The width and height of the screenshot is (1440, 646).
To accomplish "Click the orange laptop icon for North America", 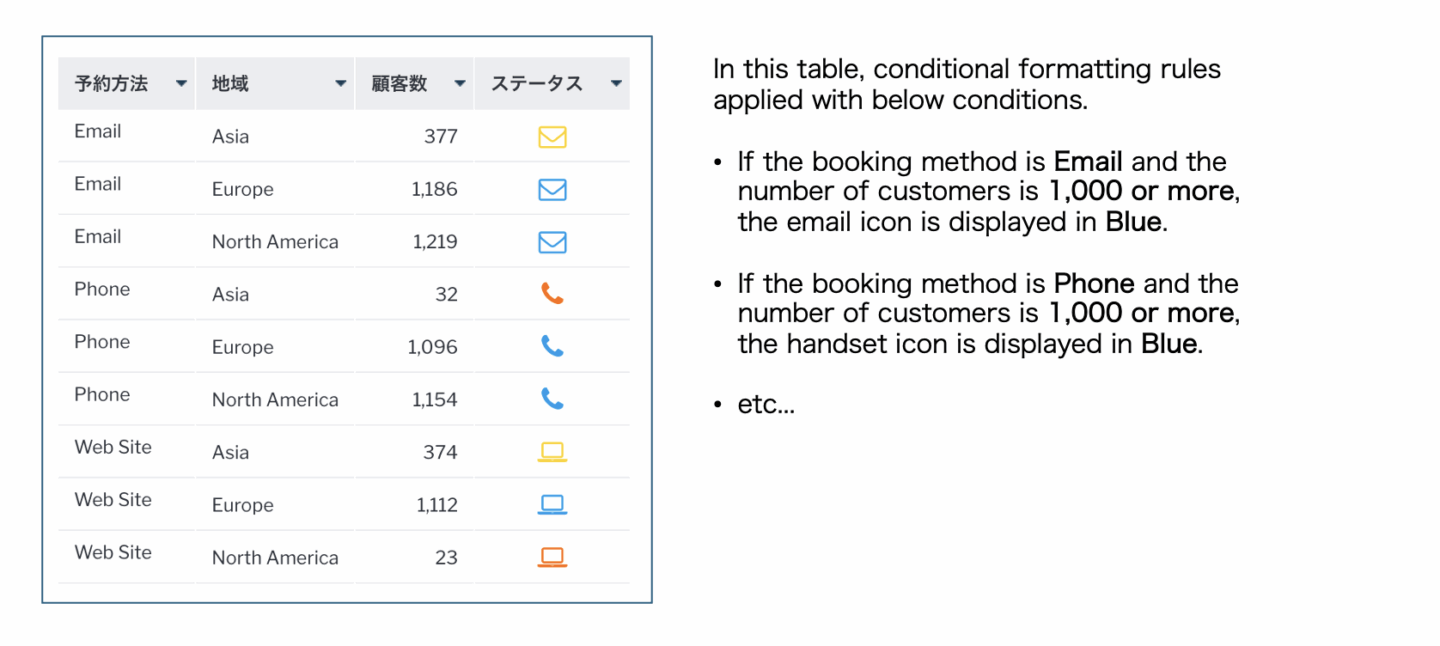I will pos(552,557).
